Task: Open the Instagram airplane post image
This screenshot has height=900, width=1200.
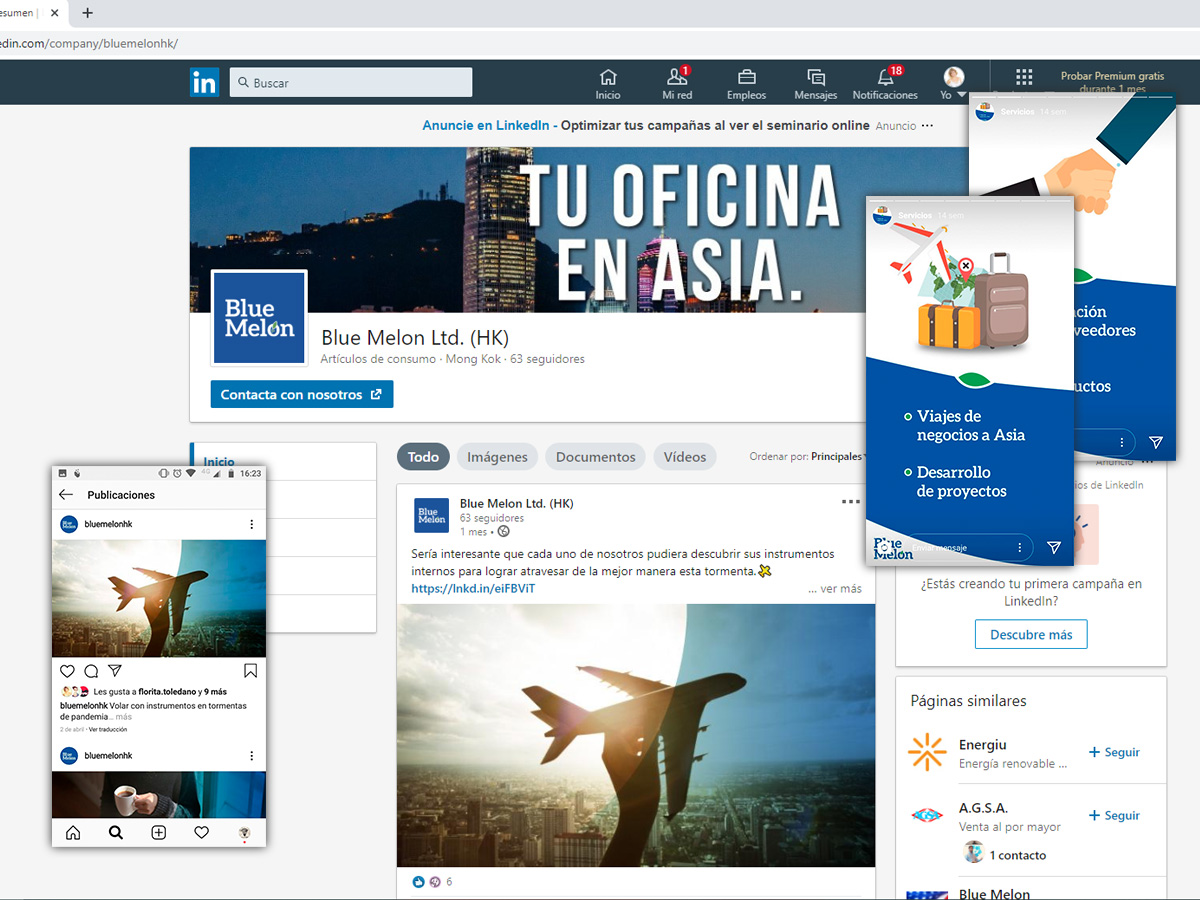Action: click(x=159, y=599)
